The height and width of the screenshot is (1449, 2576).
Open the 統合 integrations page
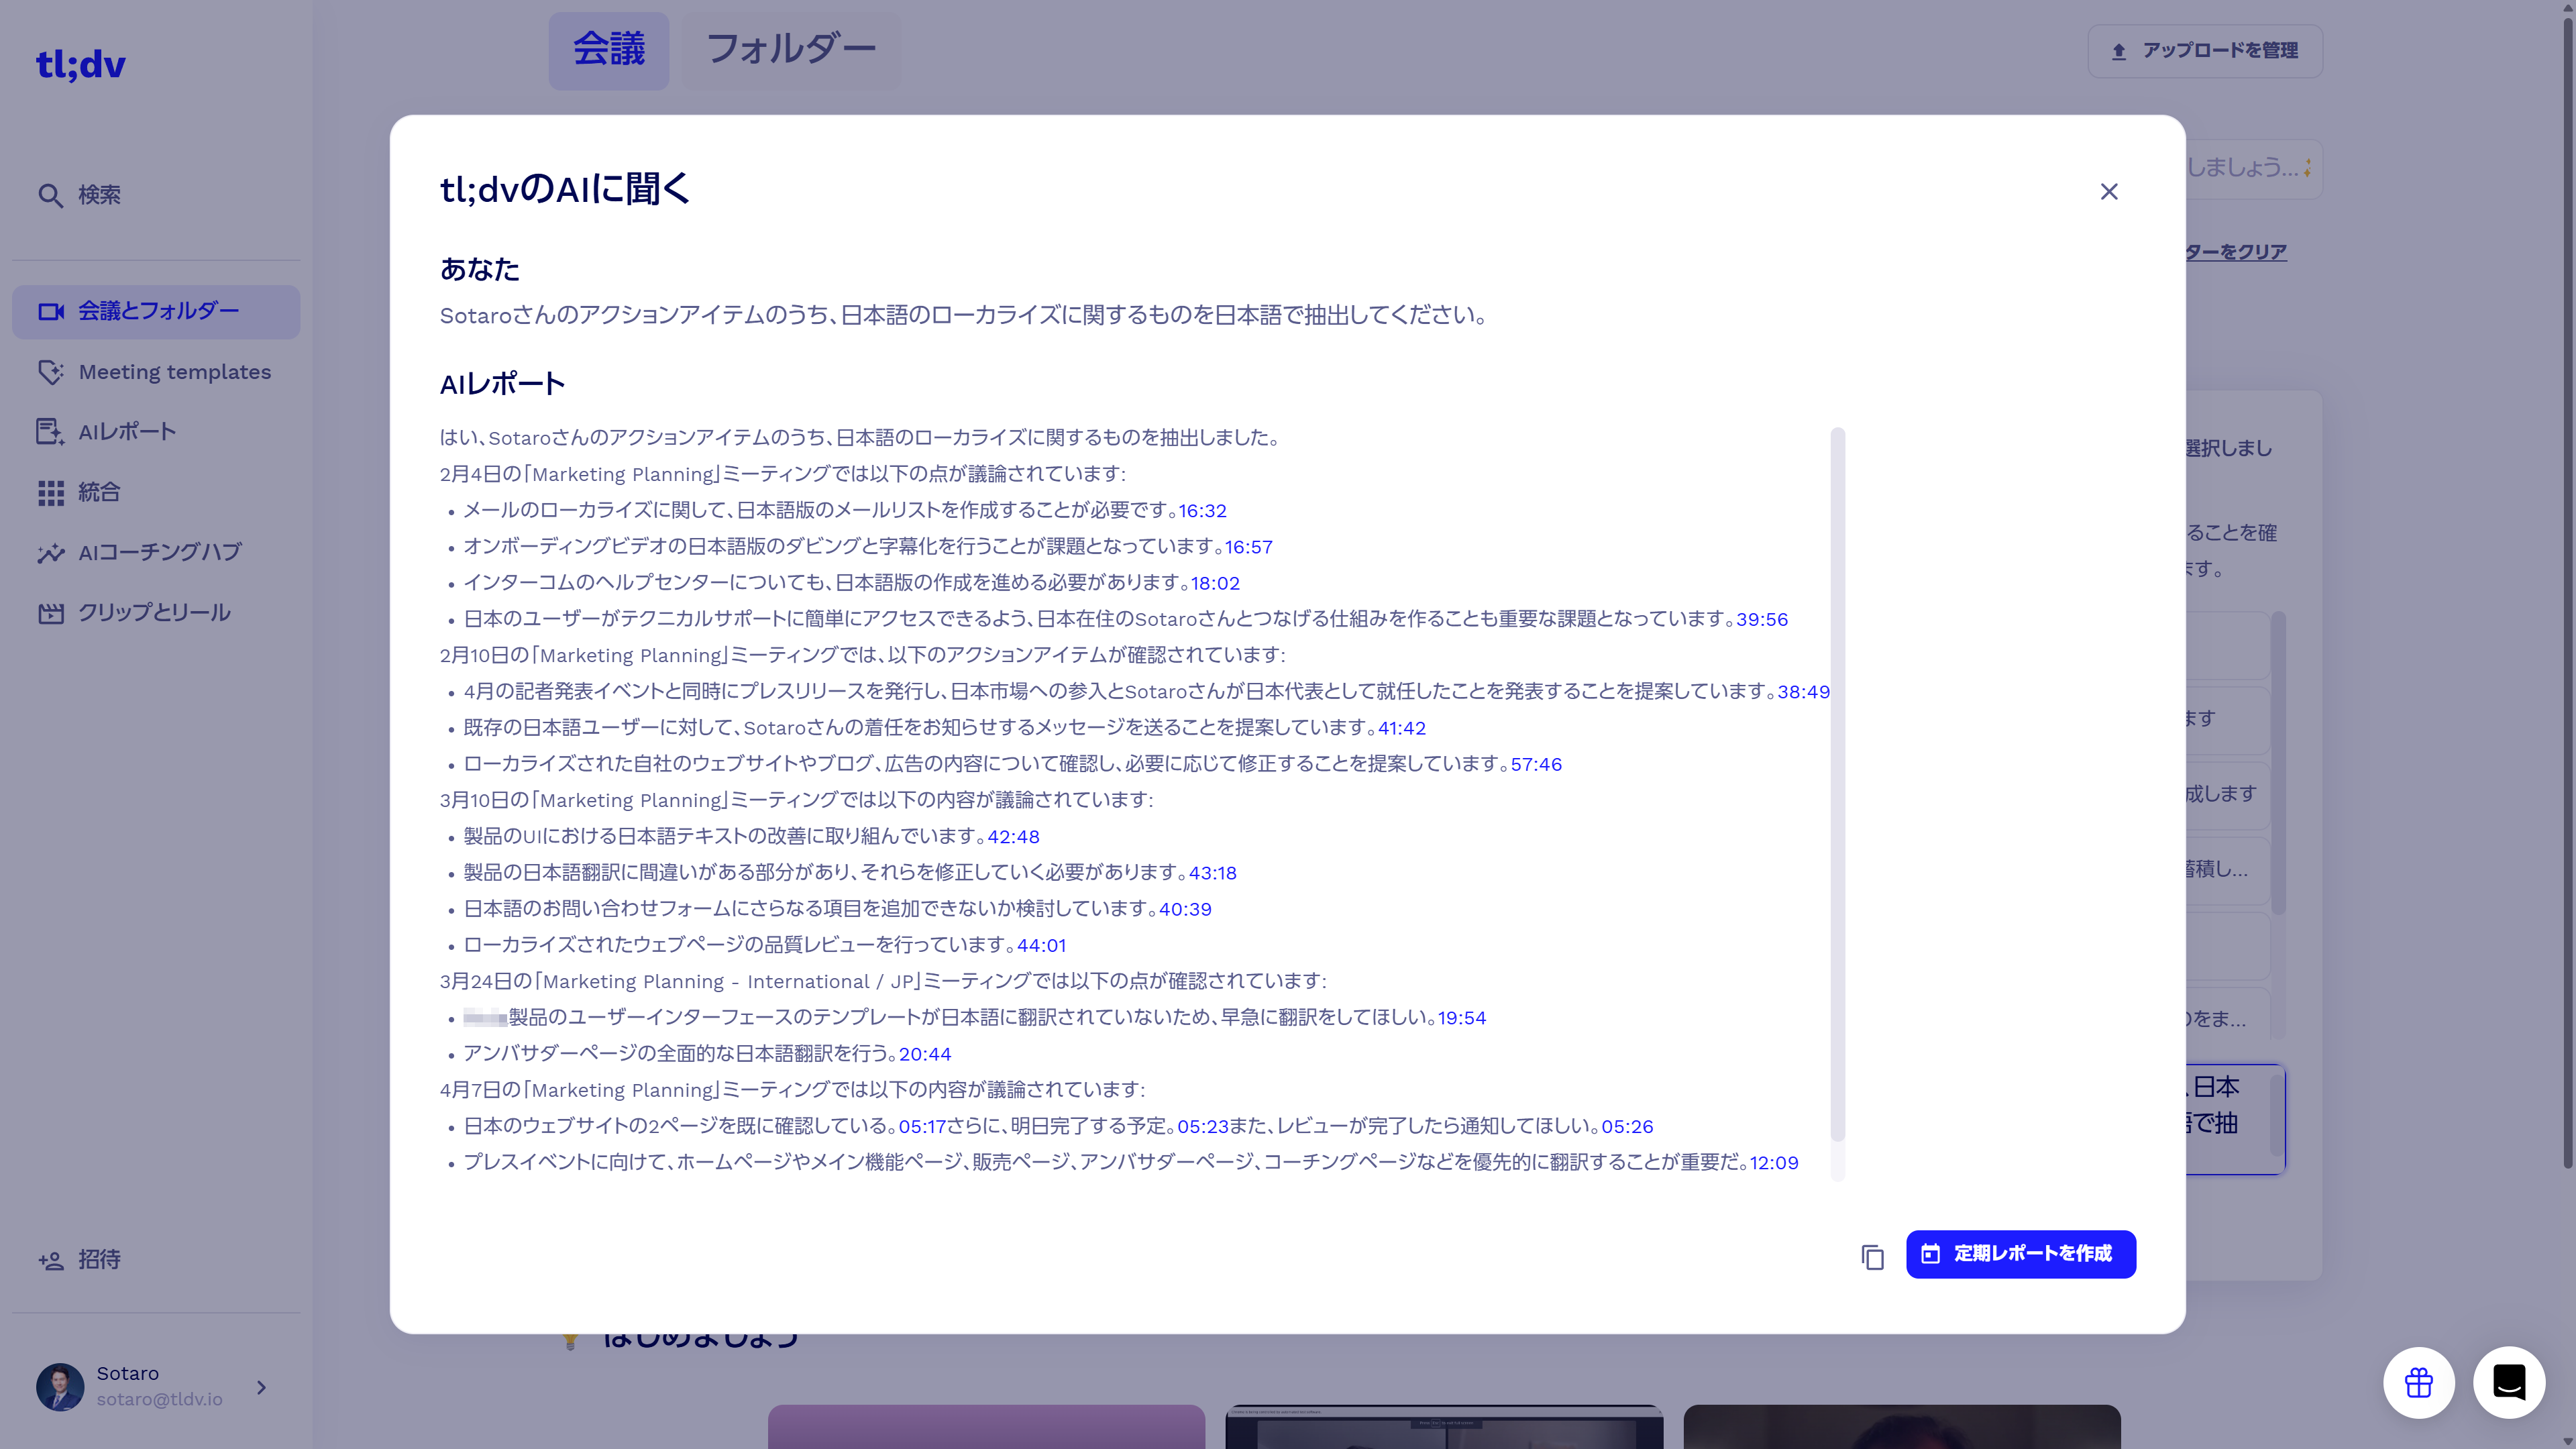tap(99, 492)
